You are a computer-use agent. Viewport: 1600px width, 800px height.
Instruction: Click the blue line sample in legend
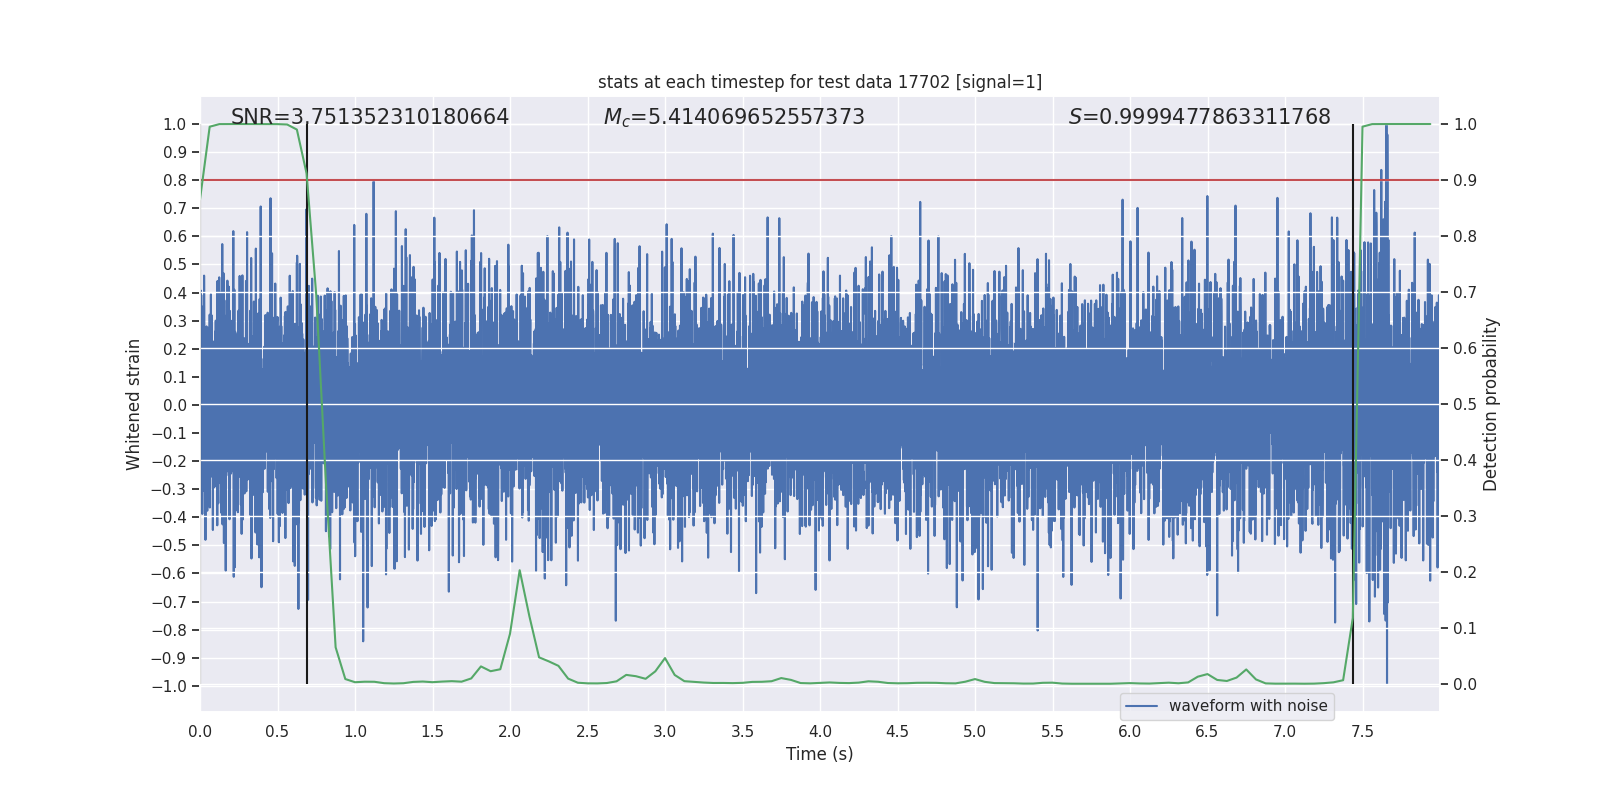click(1141, 706)
